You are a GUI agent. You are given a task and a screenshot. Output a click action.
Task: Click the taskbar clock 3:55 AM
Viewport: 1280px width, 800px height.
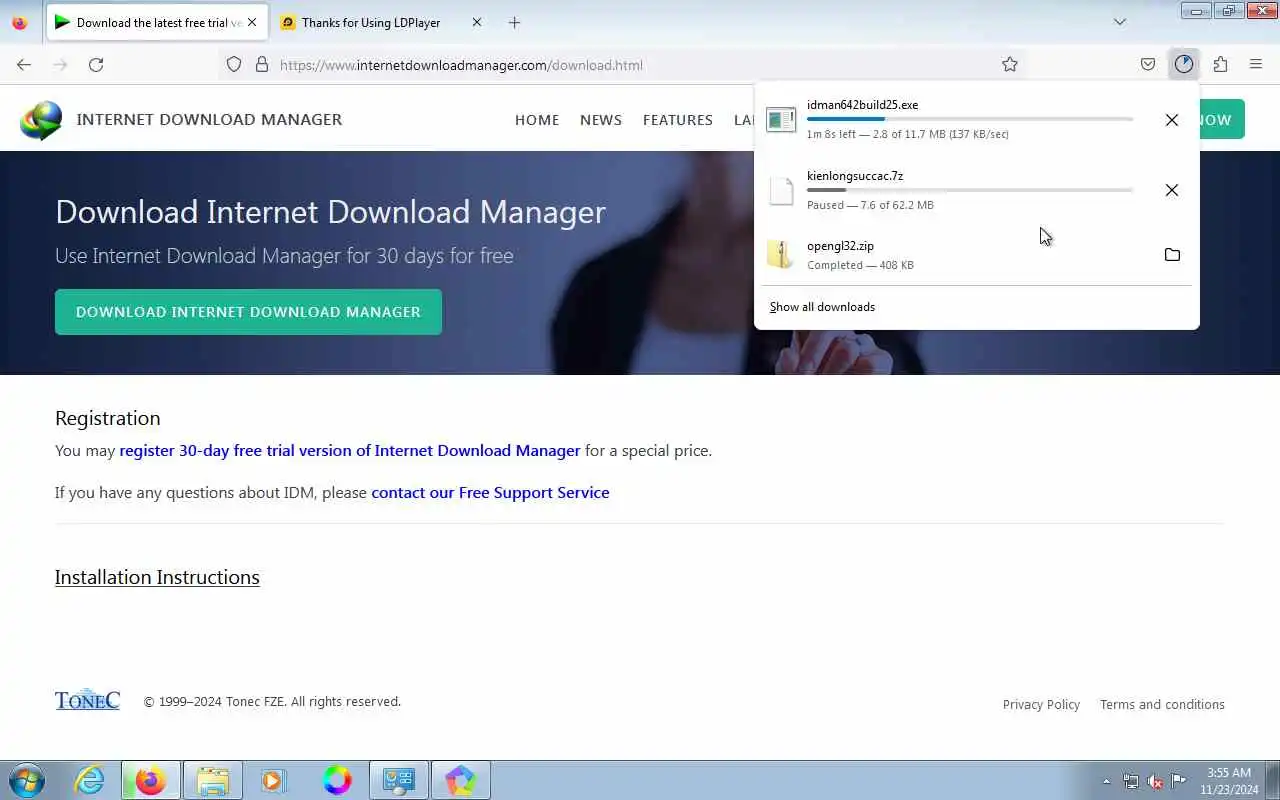tap(1229, 781)
